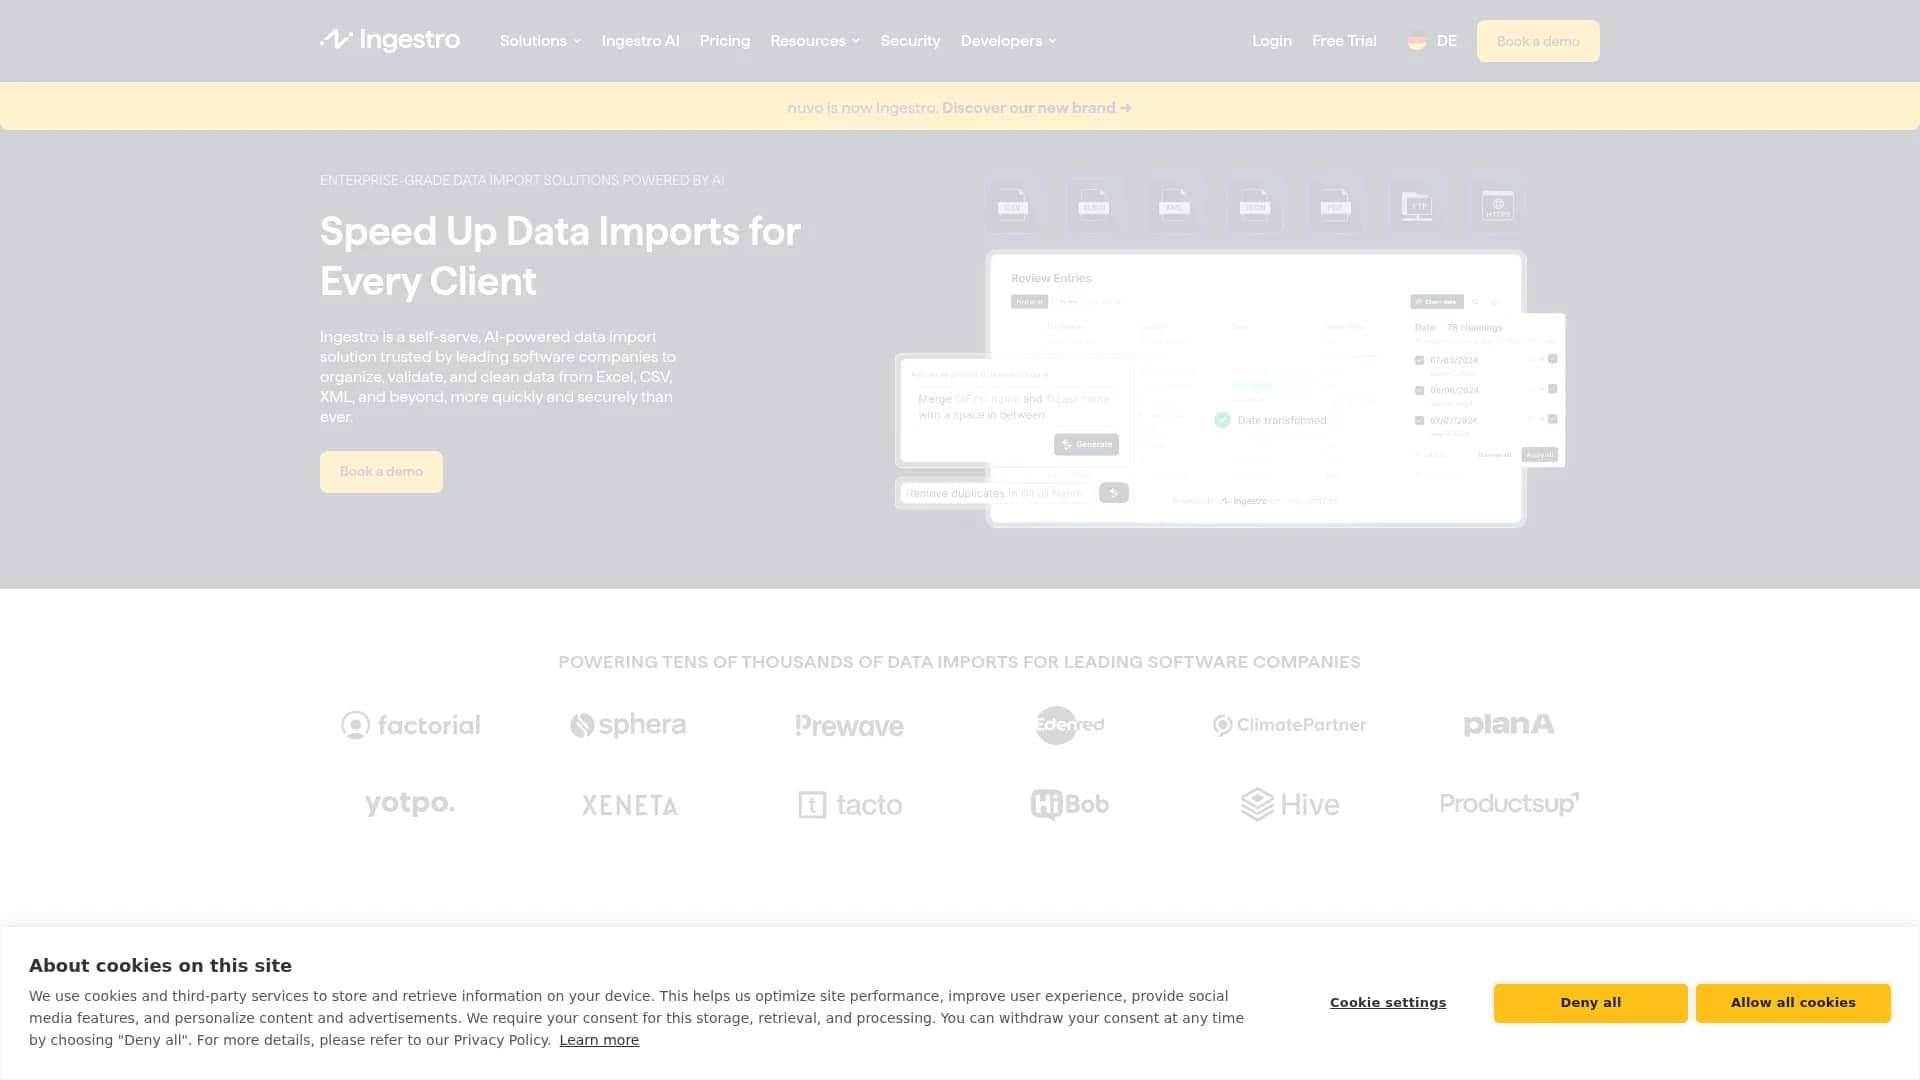The height and width of the screenshot is (1080, 1920).
Task: Open the Ingestro AI nav item
Action: point(640,41)
